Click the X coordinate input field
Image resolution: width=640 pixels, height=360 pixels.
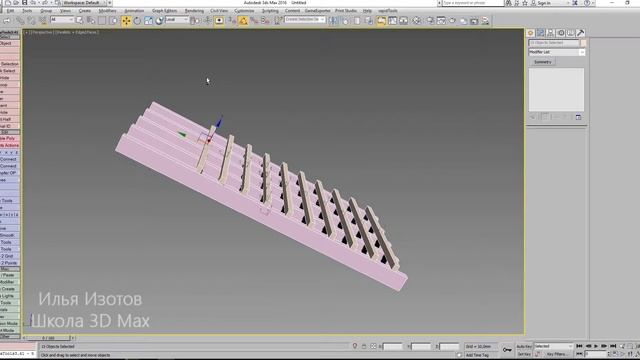[393, 347]
